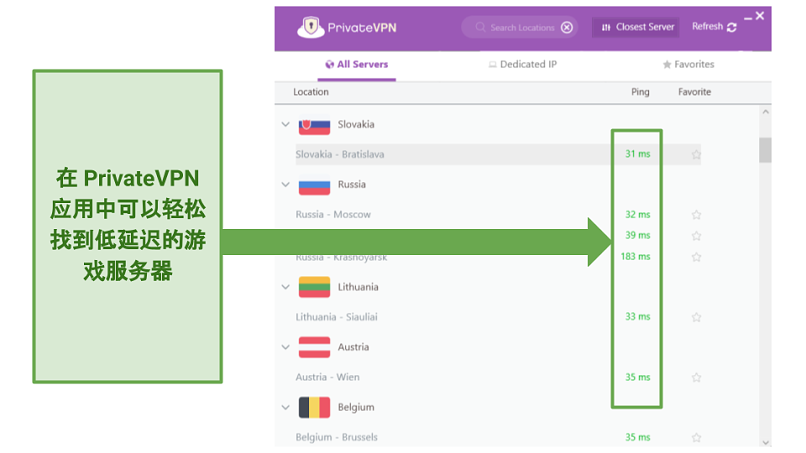Click the Favorite column header
This screenshot has width=806, height=453.
[694, 92]
